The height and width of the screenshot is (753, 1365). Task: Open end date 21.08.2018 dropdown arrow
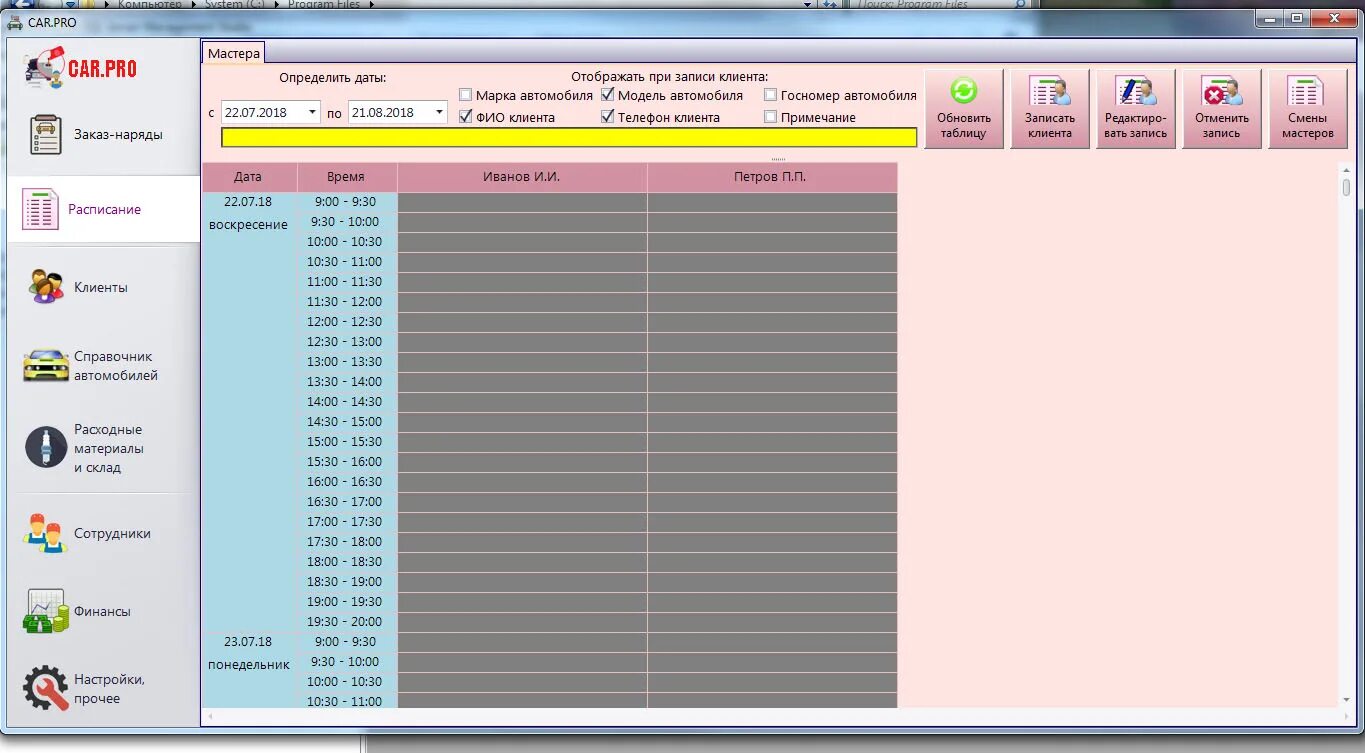(439, 113)
